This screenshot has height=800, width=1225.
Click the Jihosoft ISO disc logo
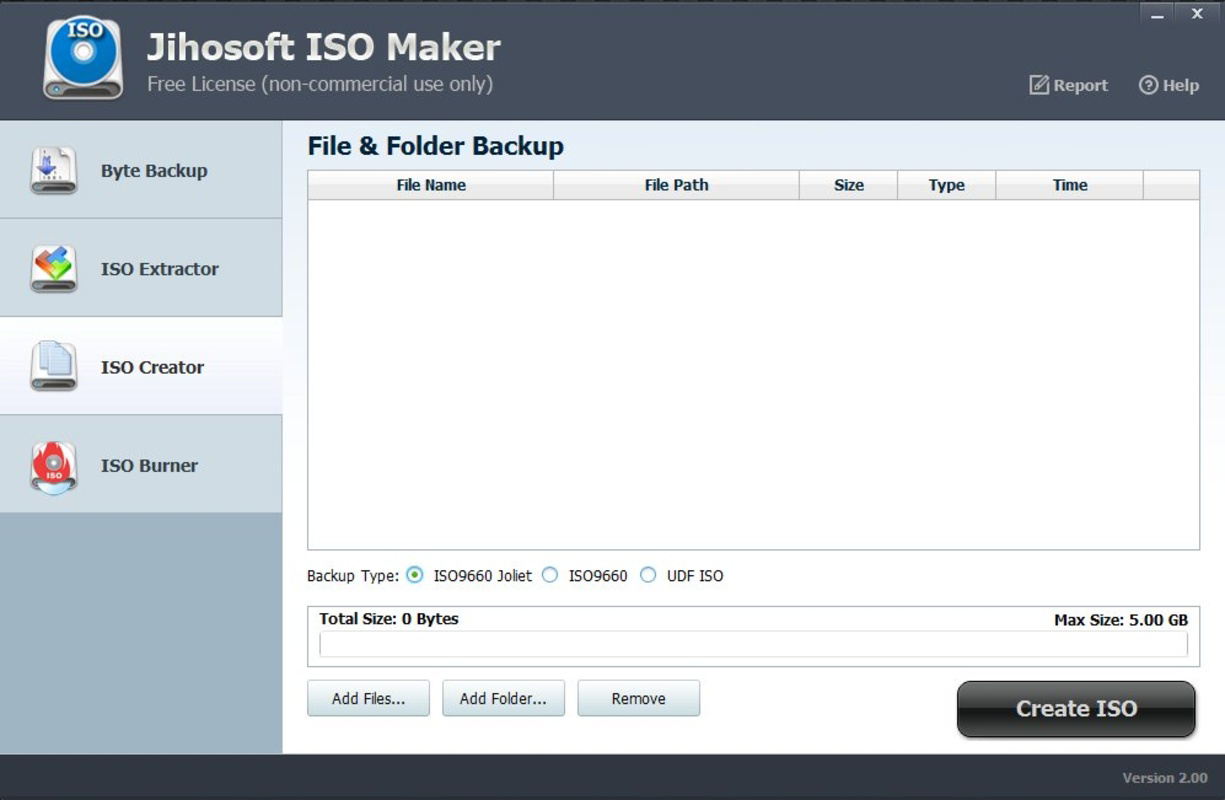(83, 58)
